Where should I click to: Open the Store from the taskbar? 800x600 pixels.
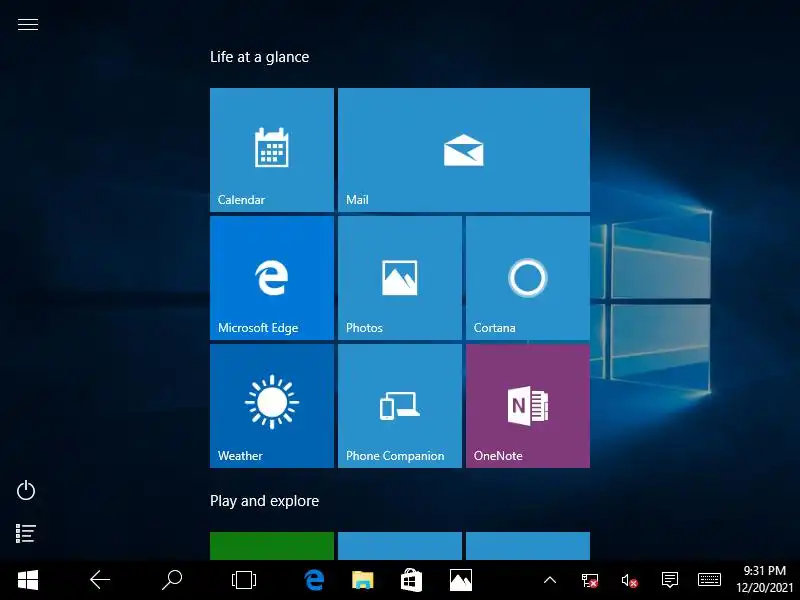pyautogui.click(x=411, y=580)
